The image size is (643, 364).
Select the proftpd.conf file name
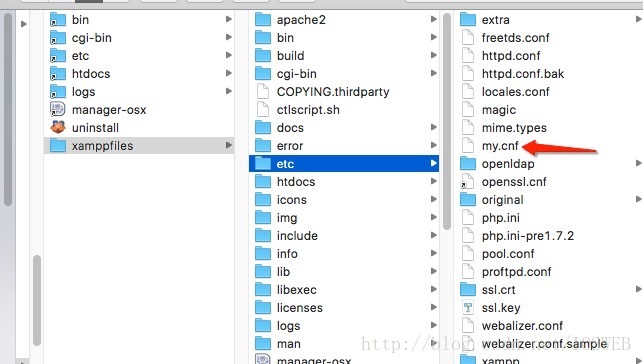pos(517,272)
